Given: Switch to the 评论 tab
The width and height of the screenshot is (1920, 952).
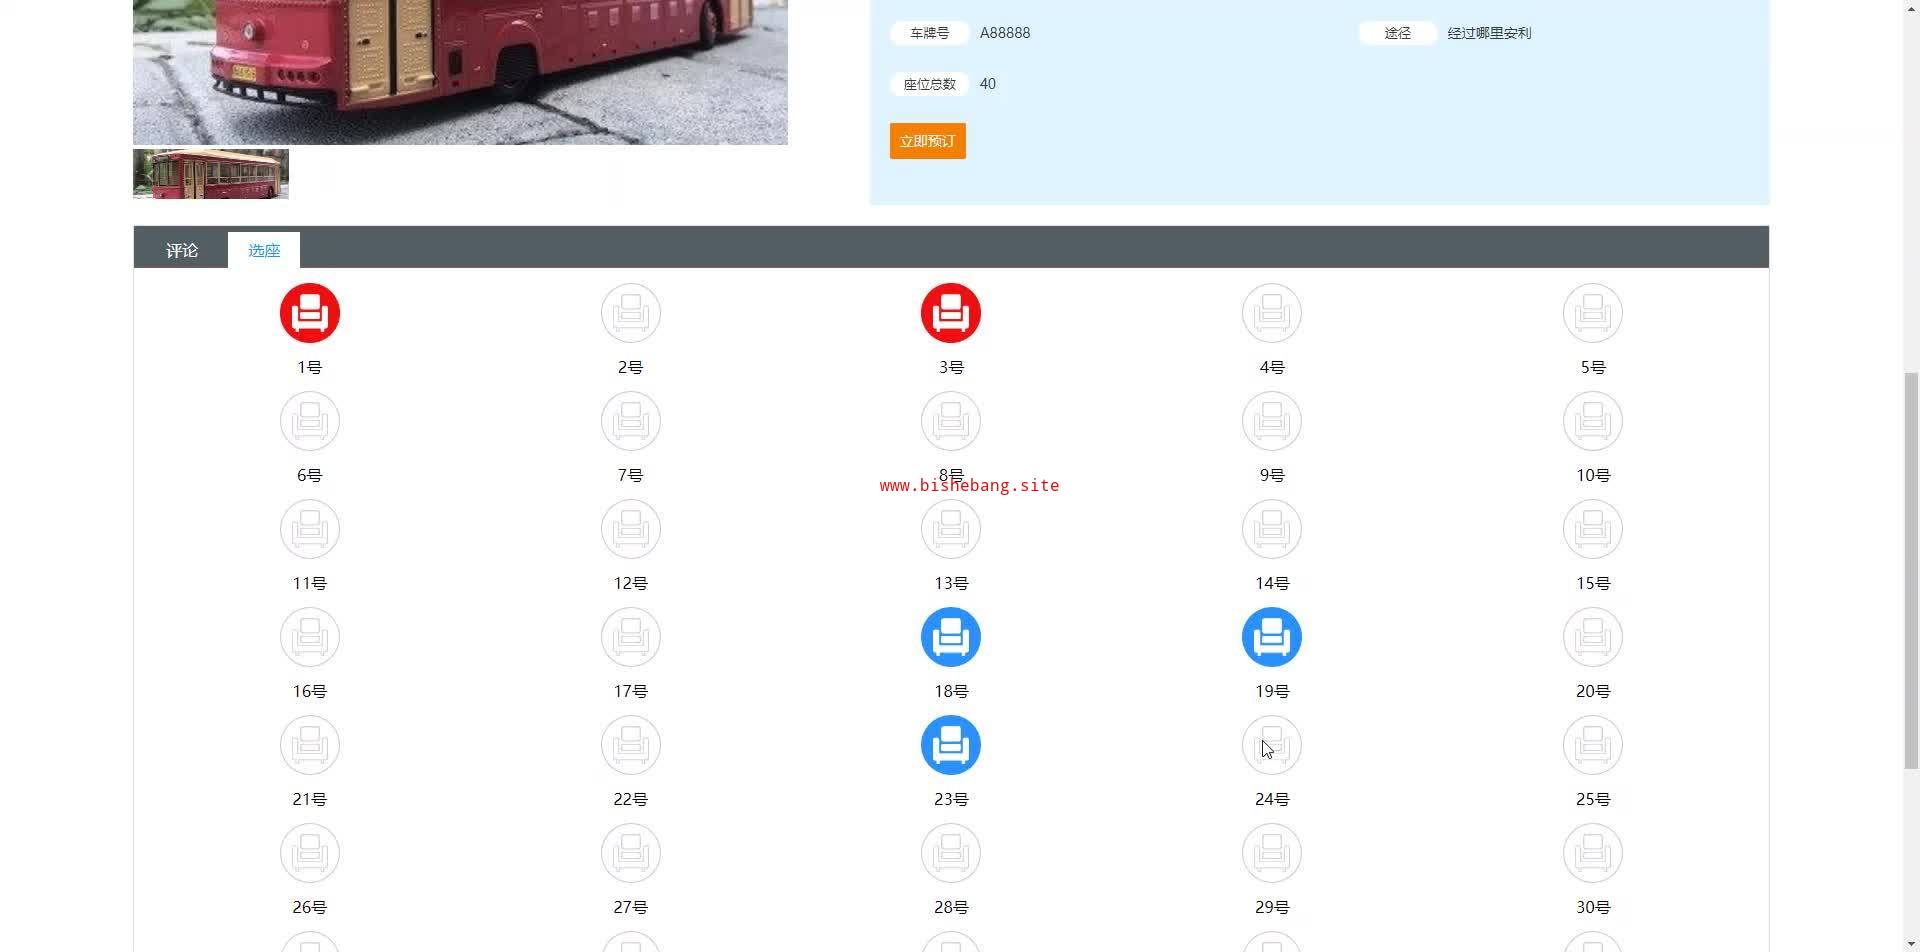Looking at the screenshot, I should (x=182, y=250).
